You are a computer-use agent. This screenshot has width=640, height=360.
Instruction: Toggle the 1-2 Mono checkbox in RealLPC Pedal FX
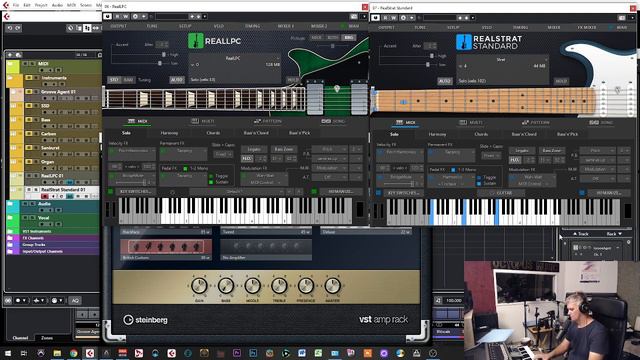pos(186,168)
